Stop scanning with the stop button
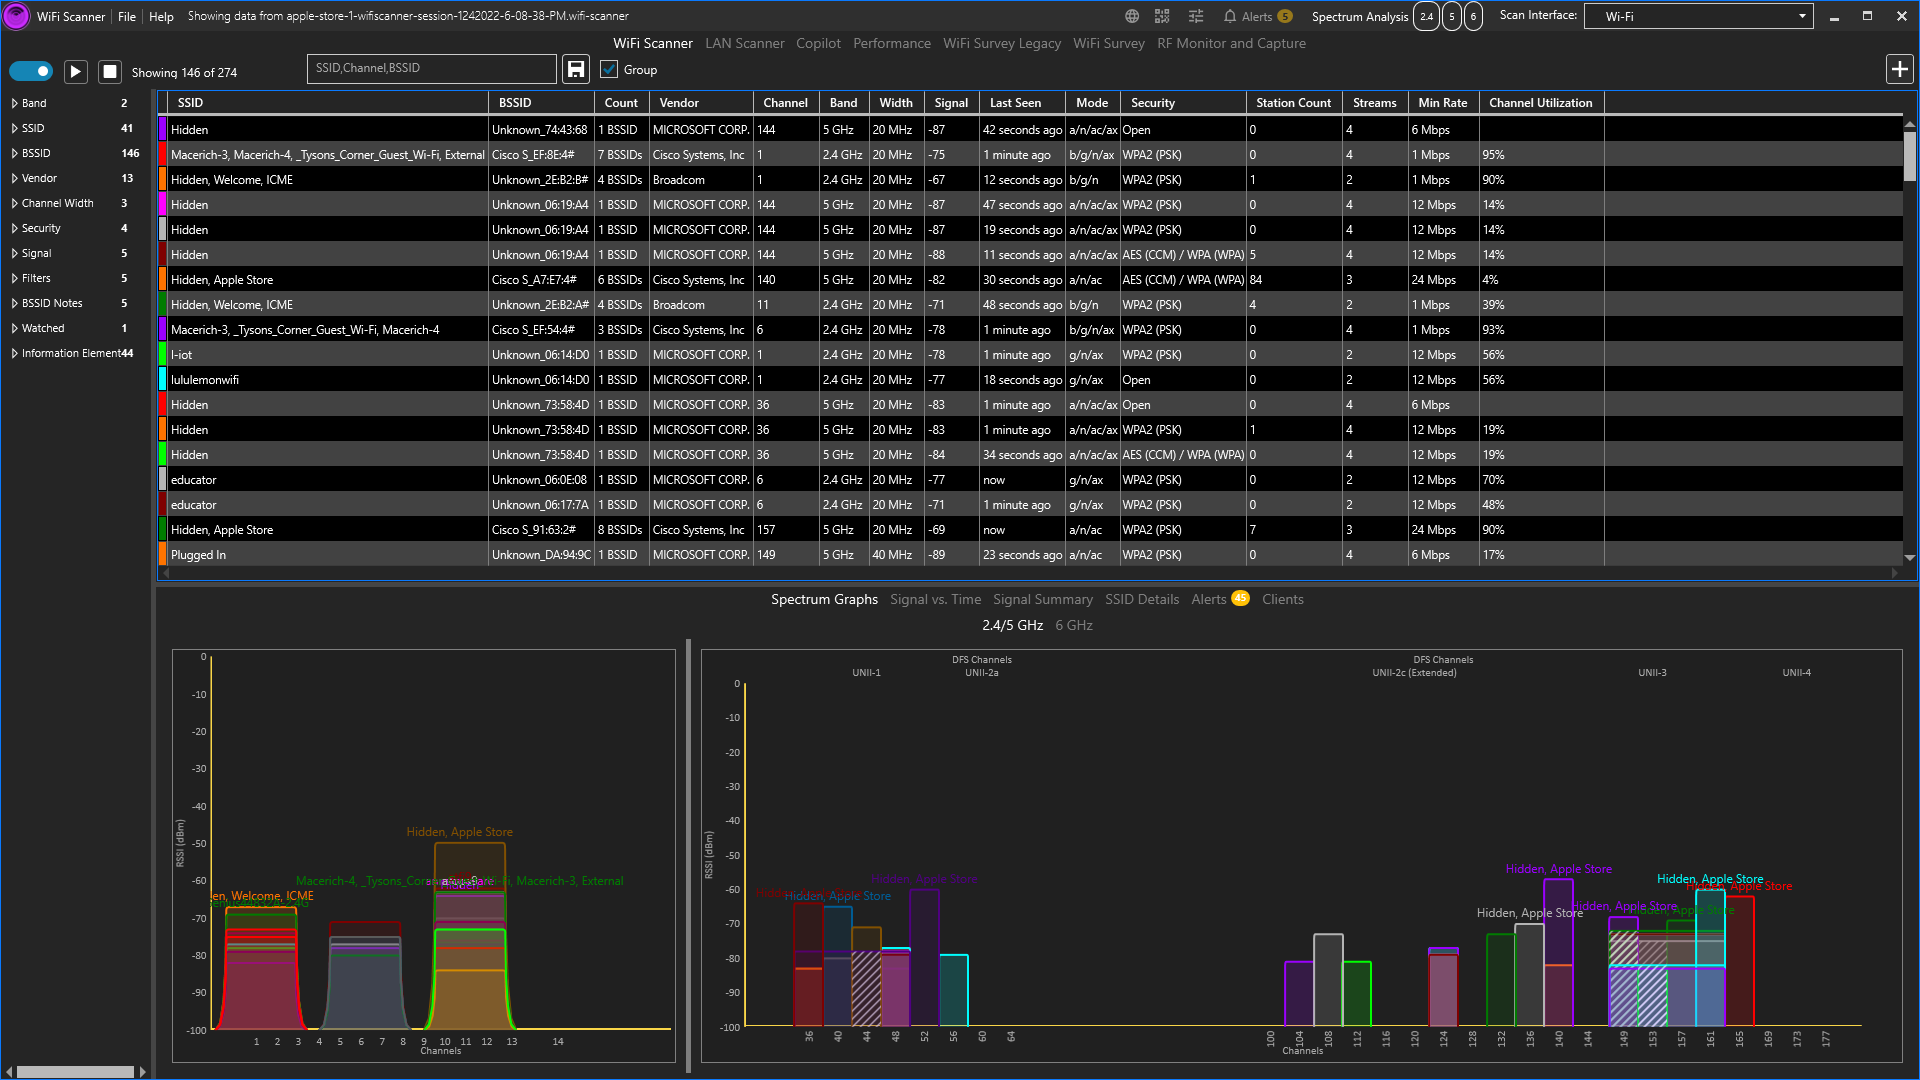Screen dimensions: 1920x1080 (110, 71)
